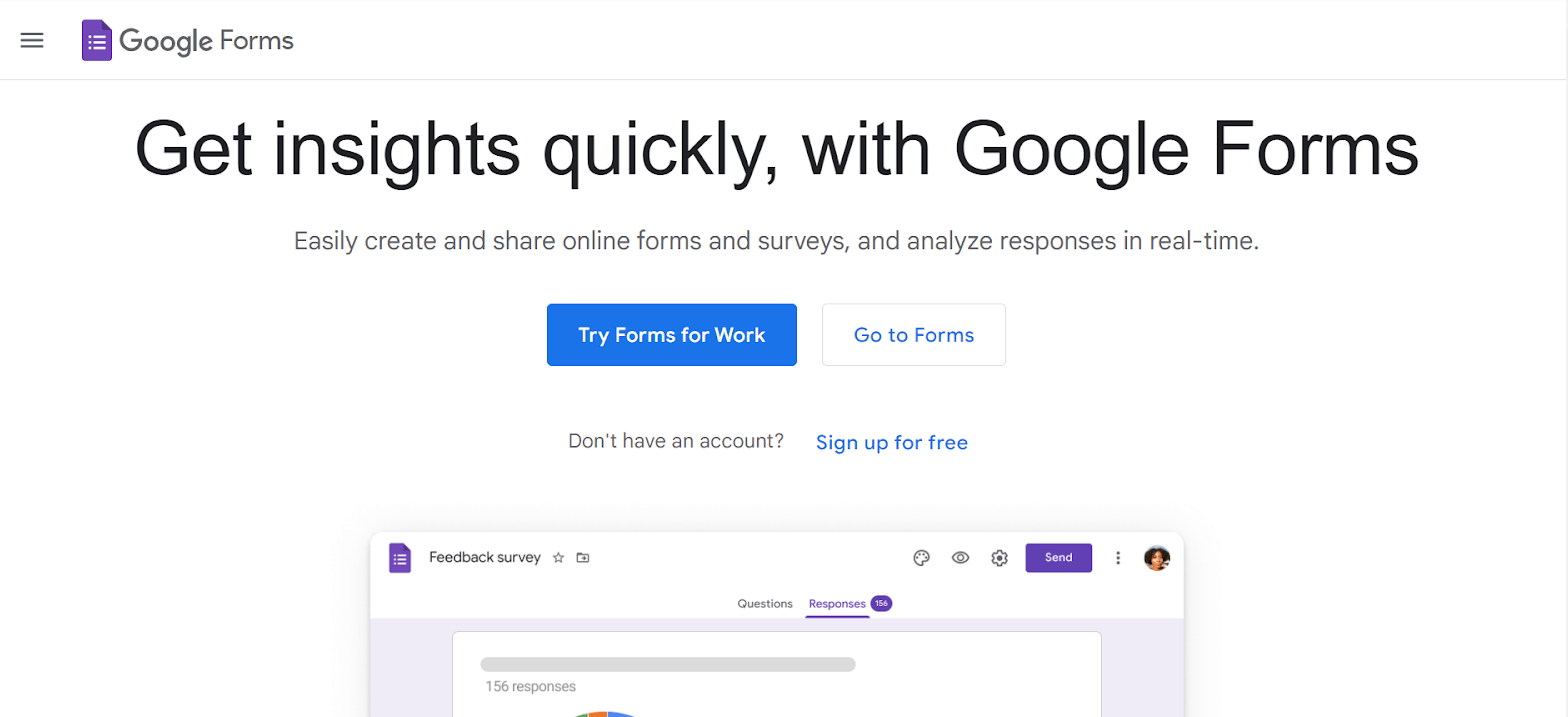Open the hamburger main menu
1568x717 pixels.
pyautogui.click(x=32, y=40)
